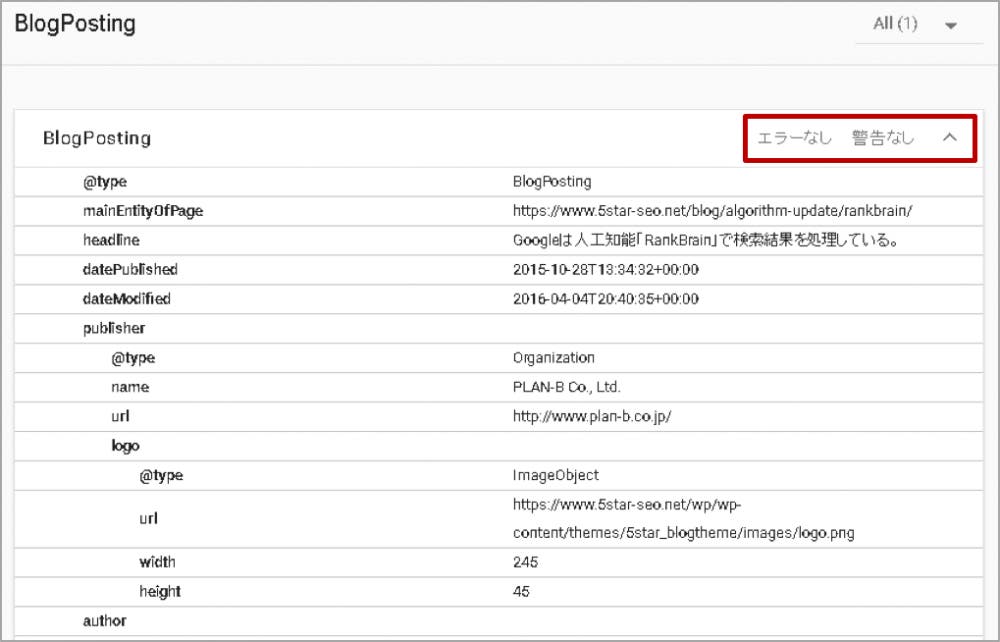Click the ImageObject type value
This screenshot has height=642, width=1000.
[x=555, y=475]
